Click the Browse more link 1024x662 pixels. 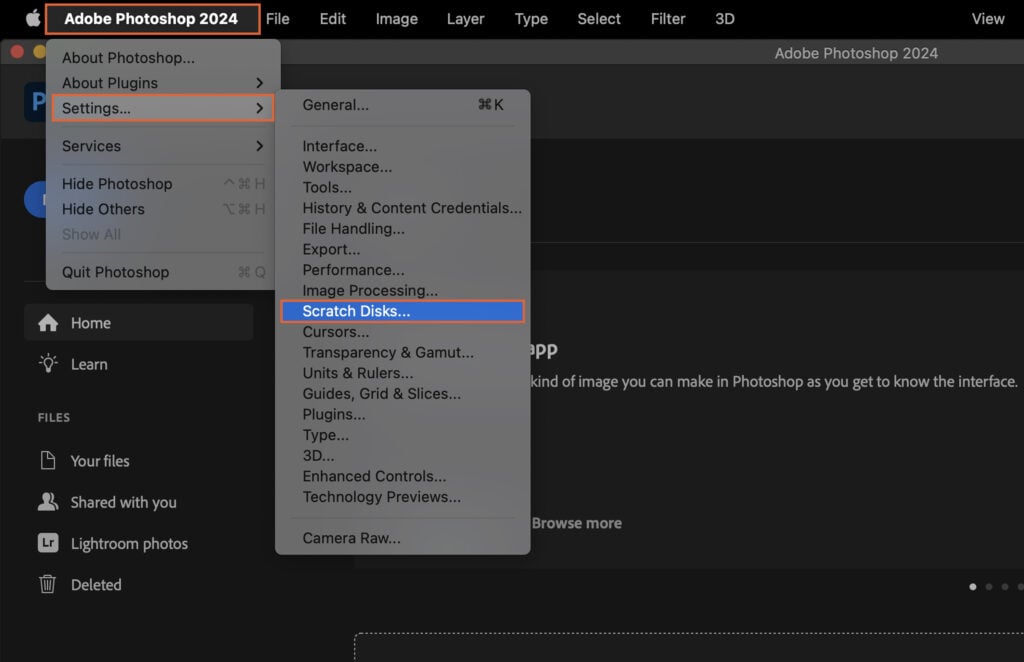click(579, 523)
